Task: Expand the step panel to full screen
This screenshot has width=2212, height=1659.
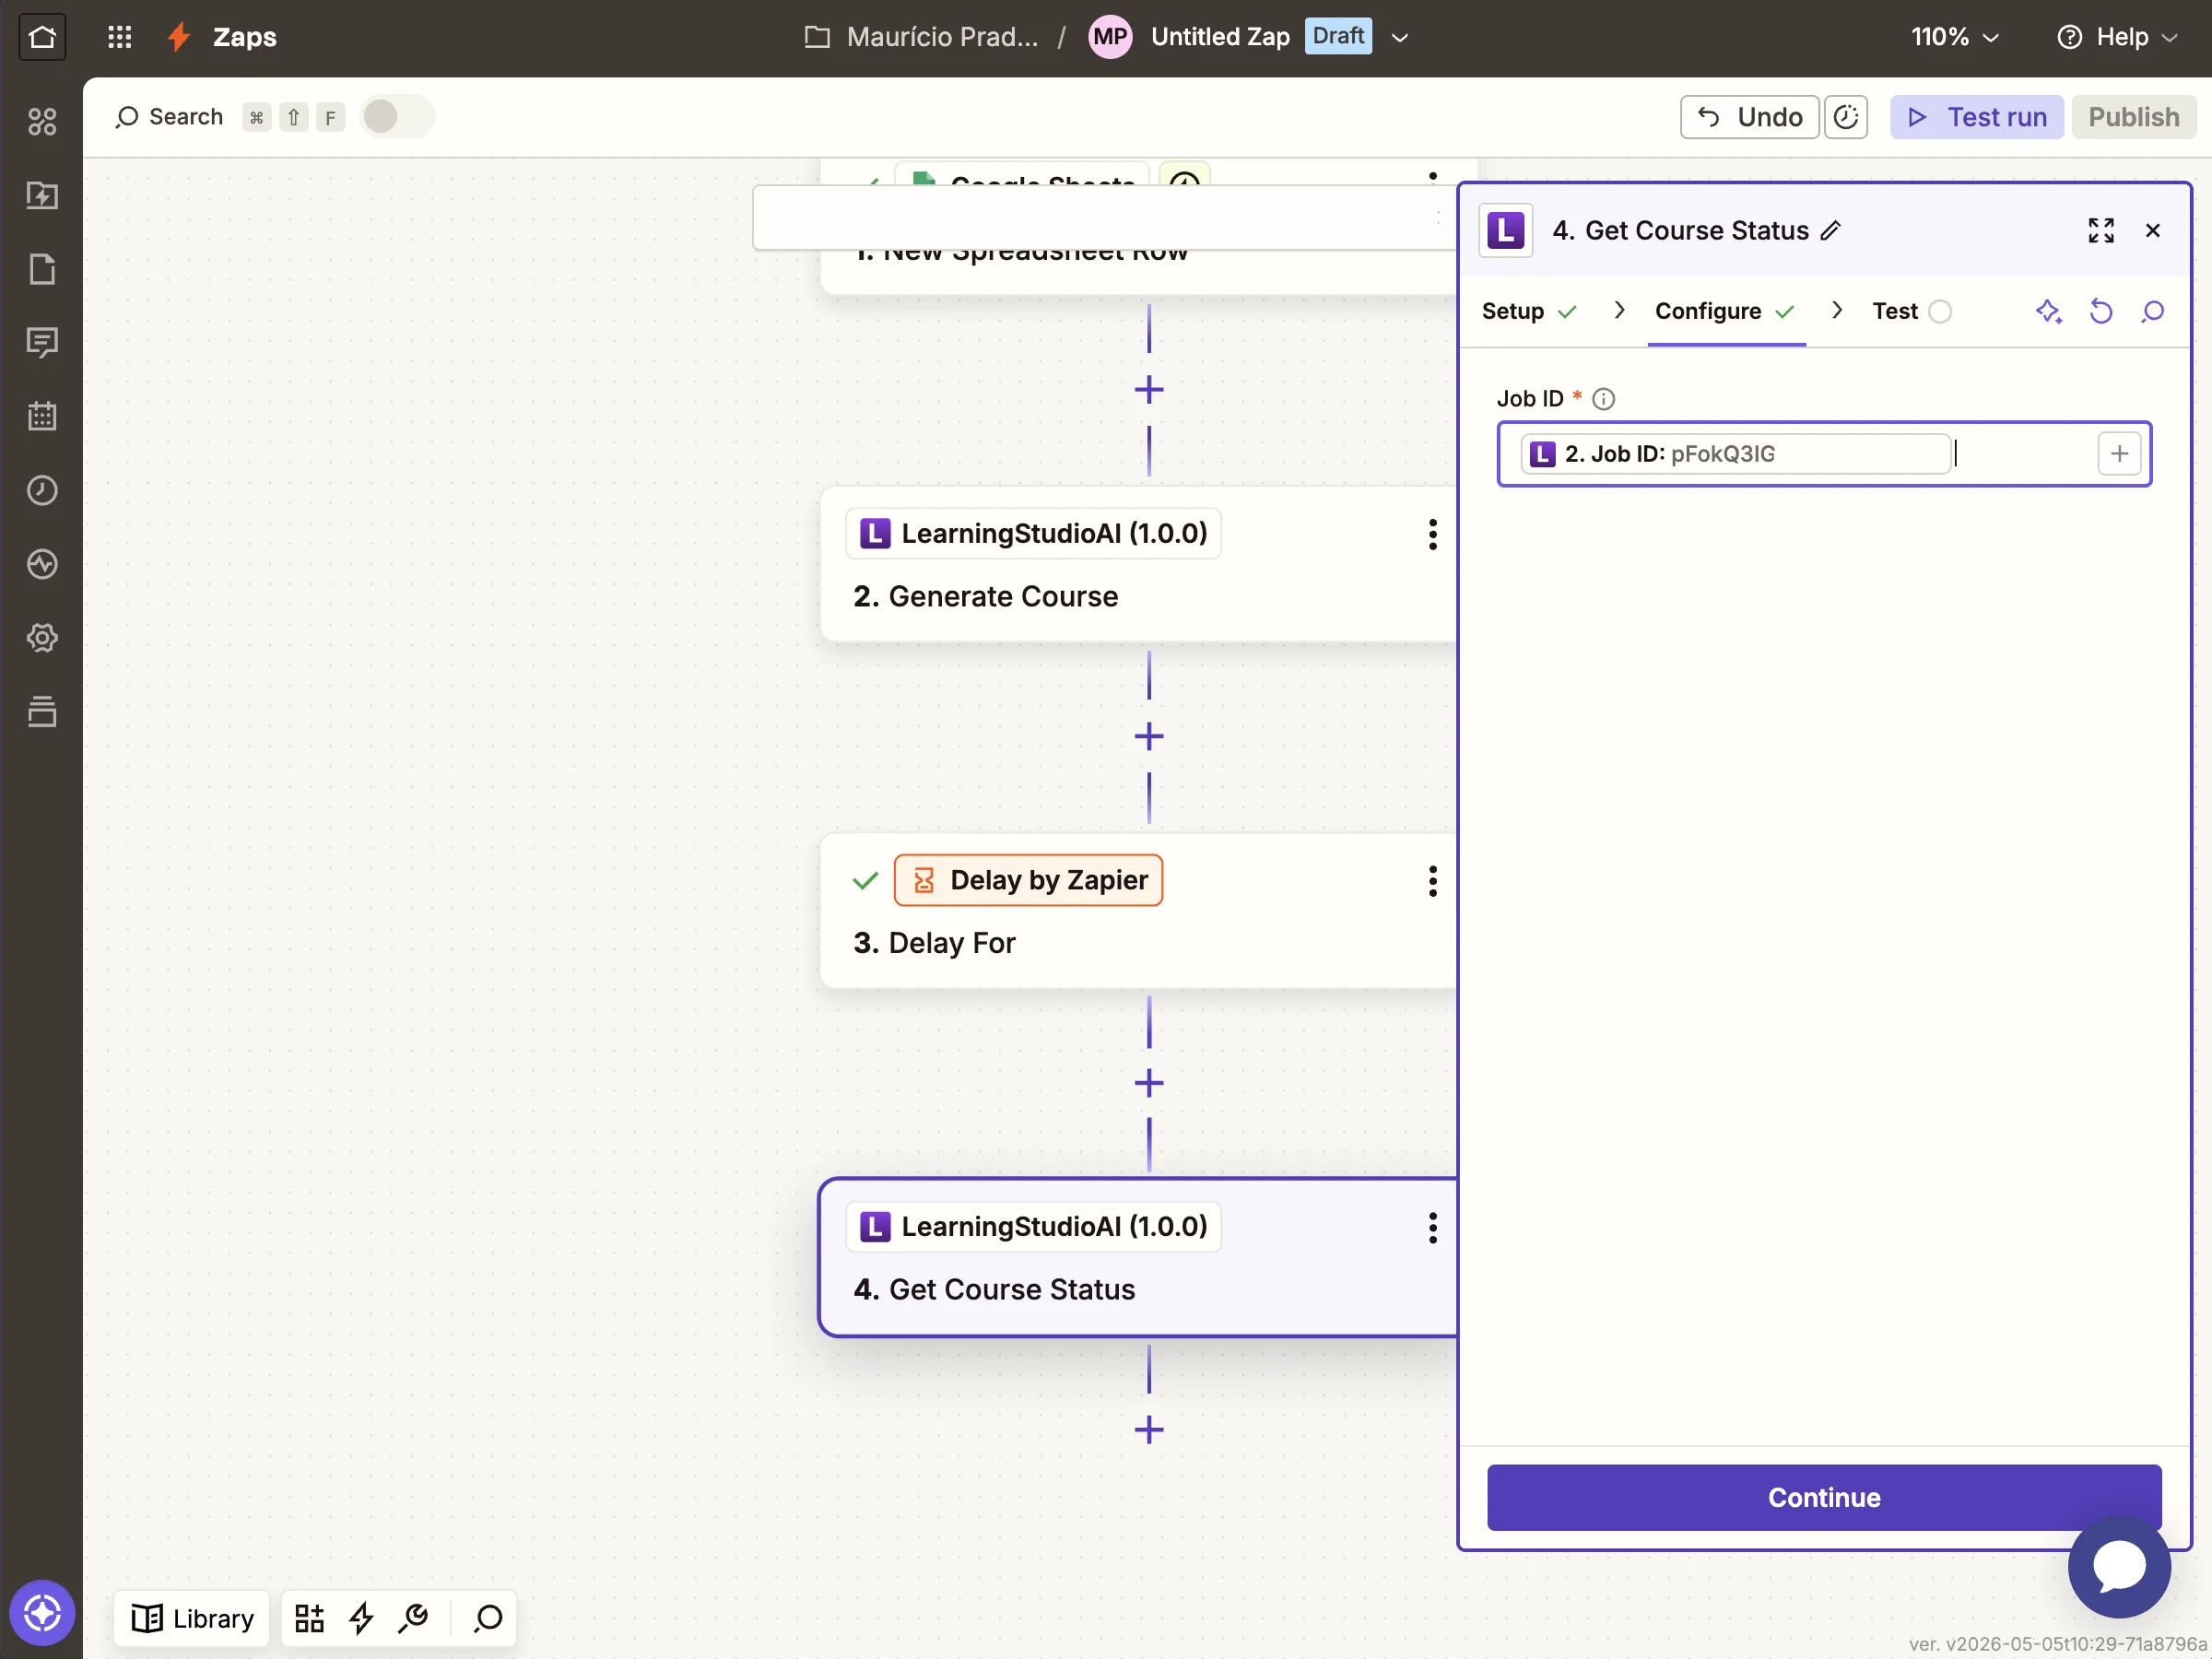Action: coord(2101,231)
